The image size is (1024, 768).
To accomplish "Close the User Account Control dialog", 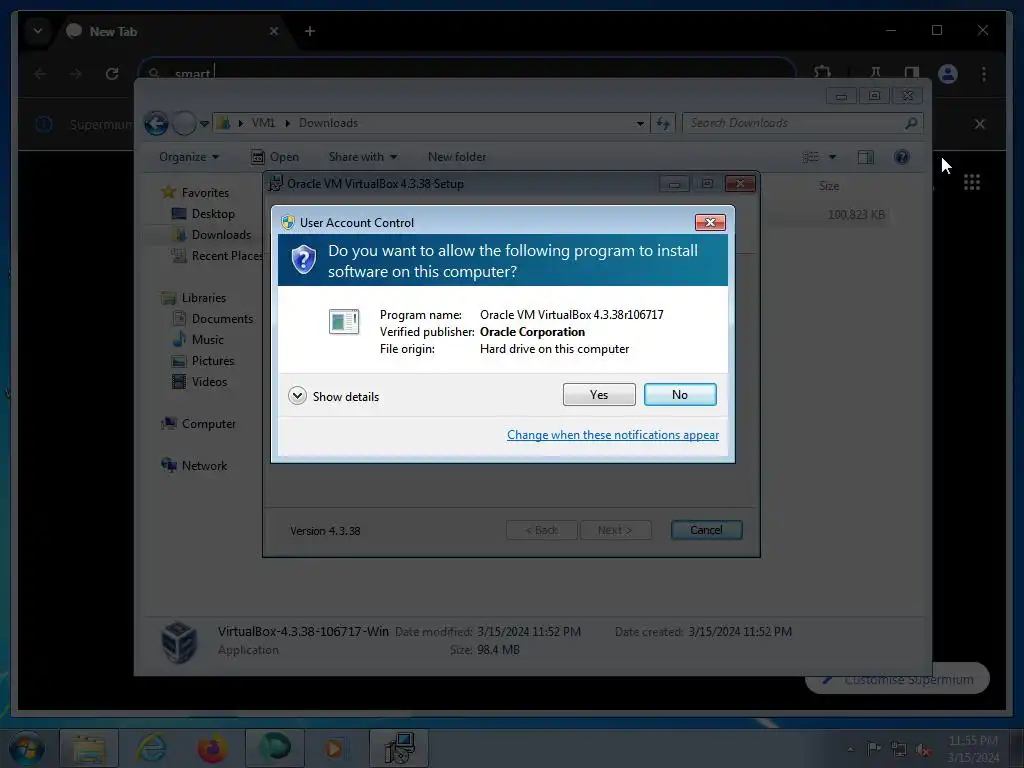I will click(x=710, y=223).
